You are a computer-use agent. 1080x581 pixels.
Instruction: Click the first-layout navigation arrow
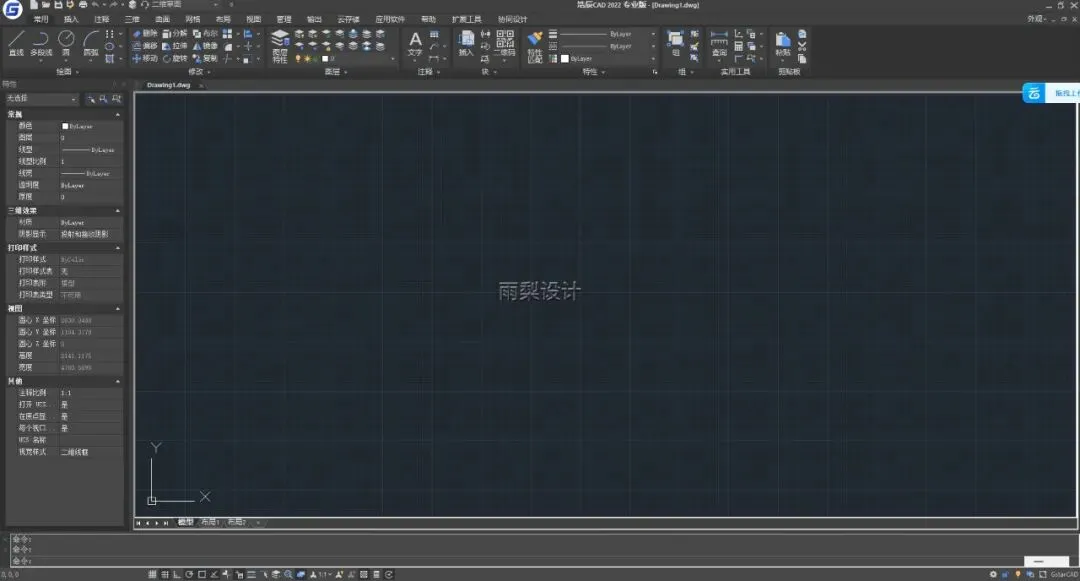138,523
